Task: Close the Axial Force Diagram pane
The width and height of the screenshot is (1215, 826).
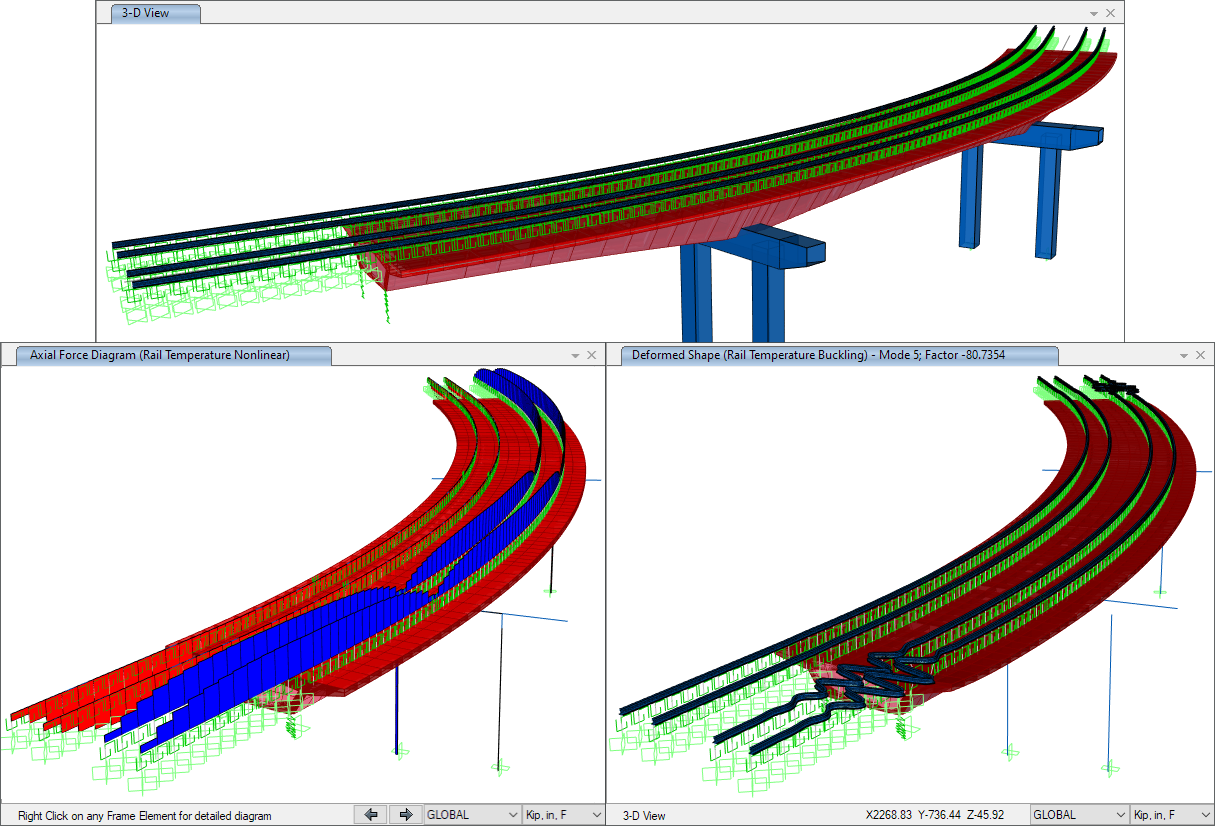Action: tap(592, 355)
